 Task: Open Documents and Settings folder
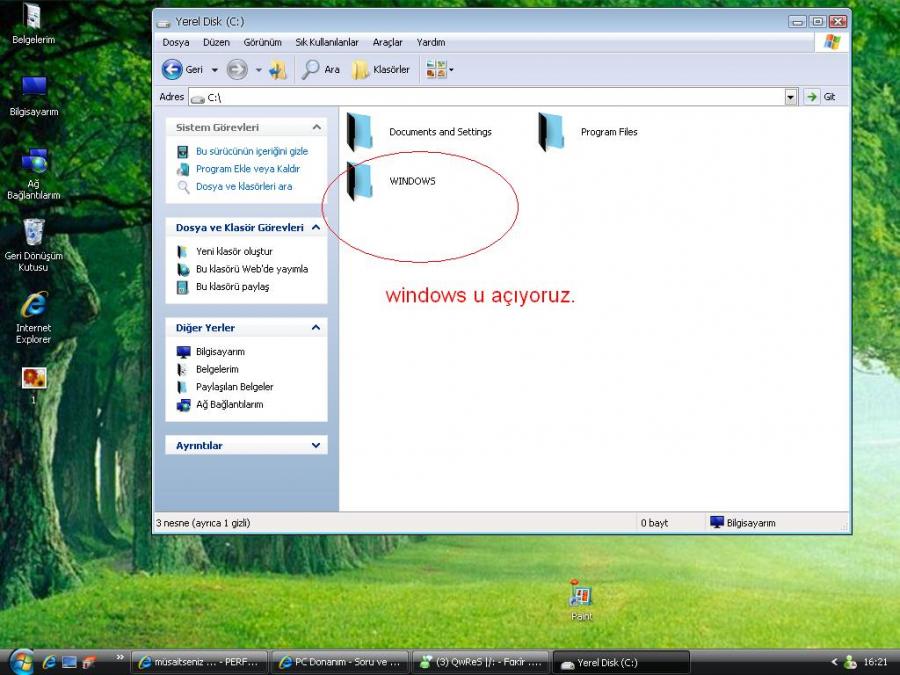360,132
